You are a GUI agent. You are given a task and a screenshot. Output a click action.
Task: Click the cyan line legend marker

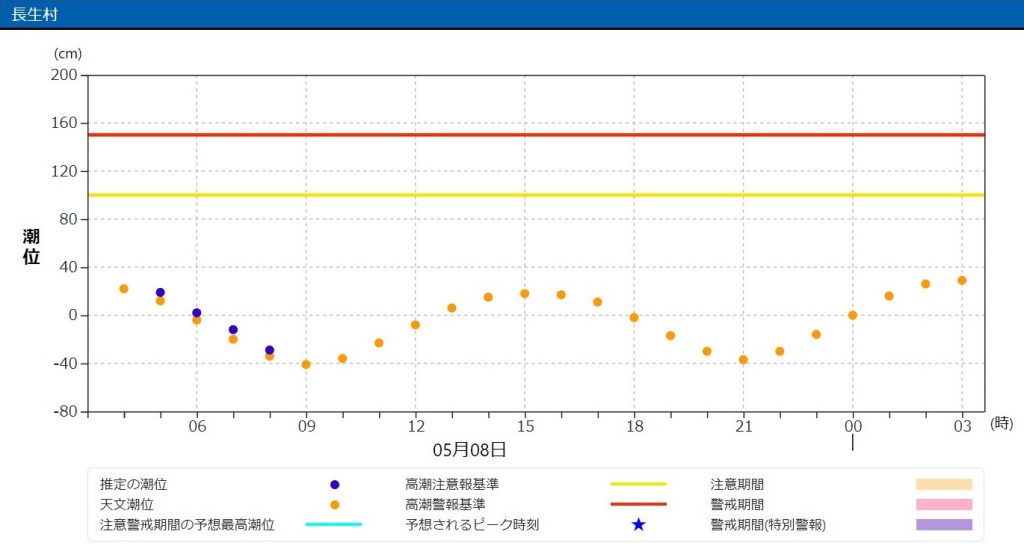(334, 524)
